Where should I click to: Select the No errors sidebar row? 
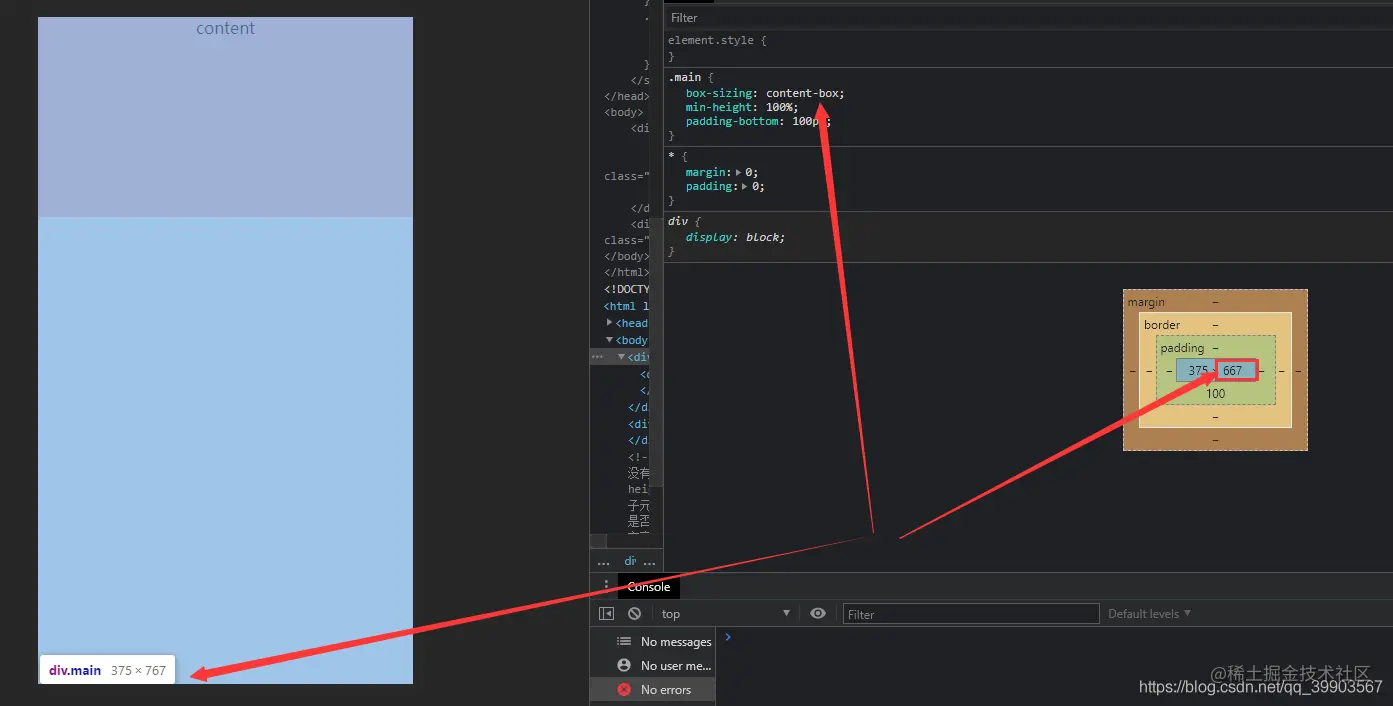[x=653, y=689]
